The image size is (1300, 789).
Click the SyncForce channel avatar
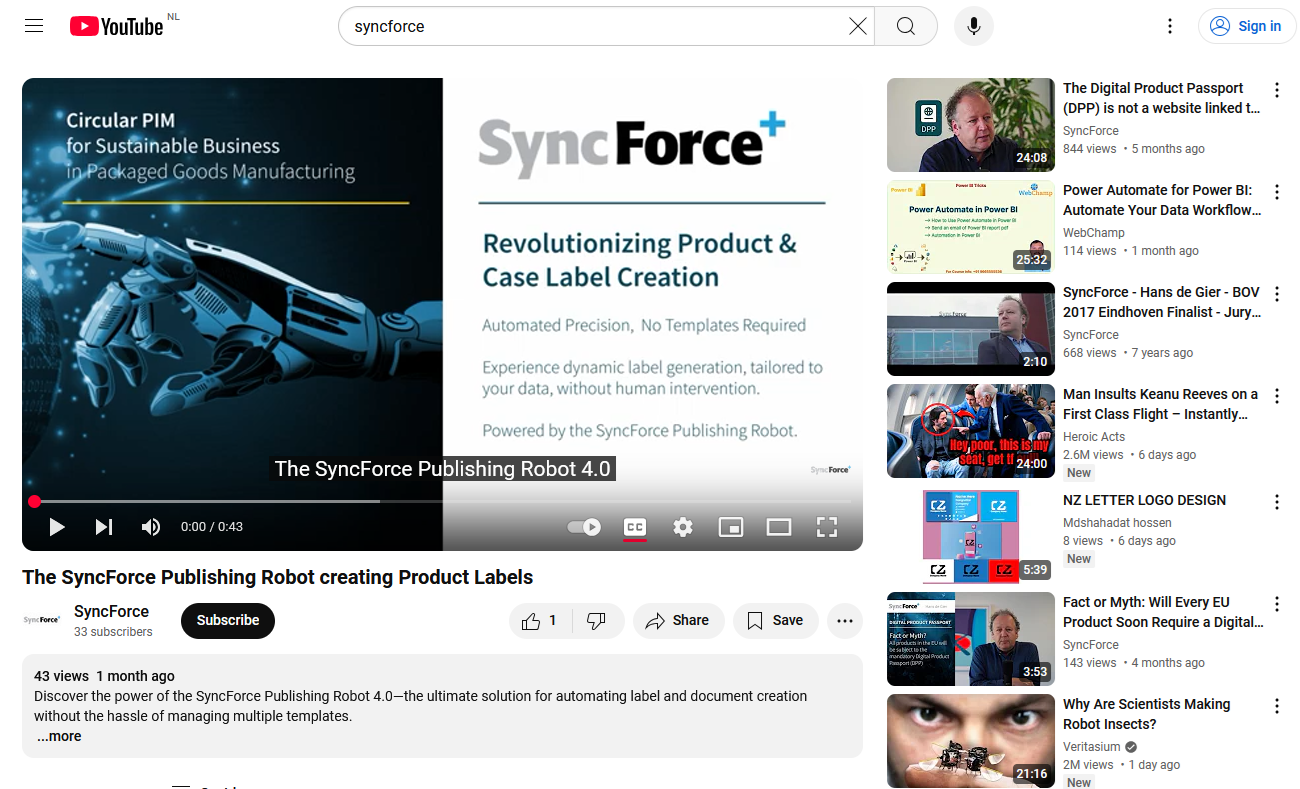point(42,620)
